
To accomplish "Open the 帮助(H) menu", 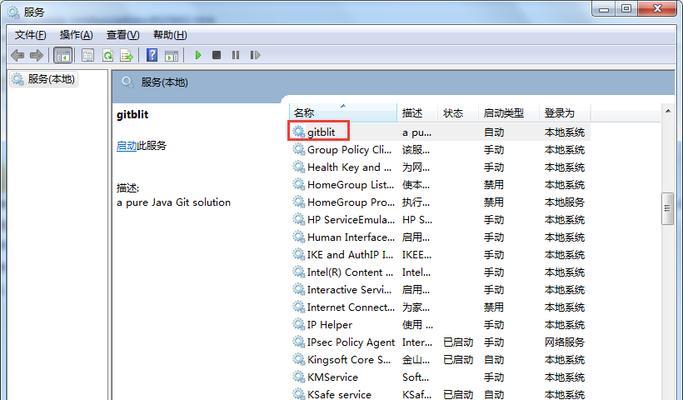I will (x=170, y=35).
